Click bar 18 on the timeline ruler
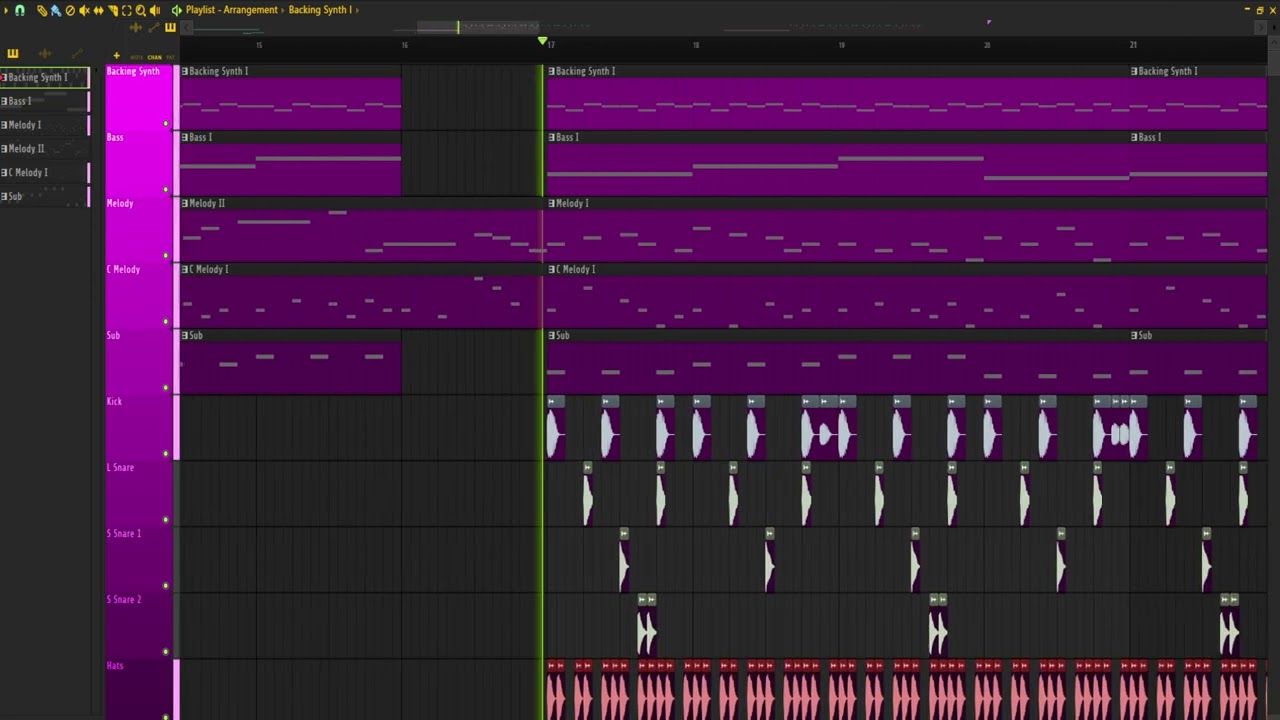1280x720 pixels. click(696, 45)
